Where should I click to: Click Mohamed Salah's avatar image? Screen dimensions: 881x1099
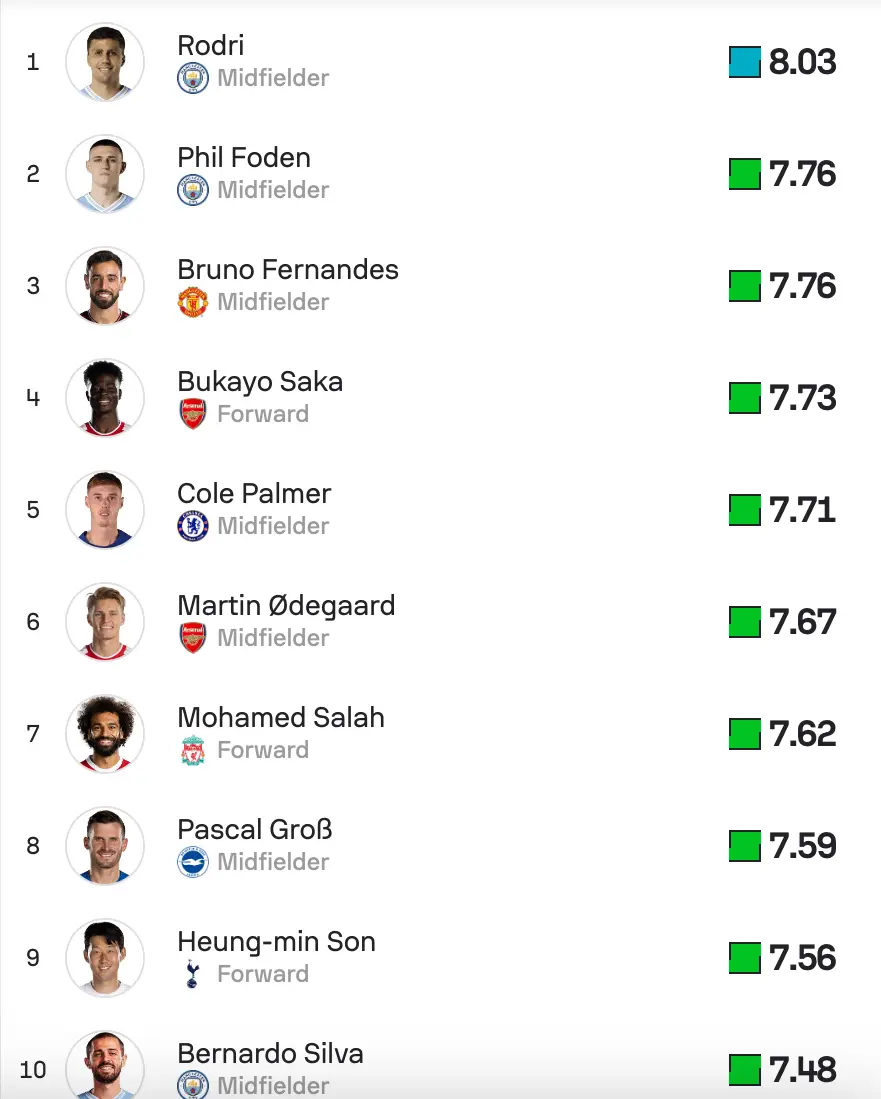coord(105,734)
